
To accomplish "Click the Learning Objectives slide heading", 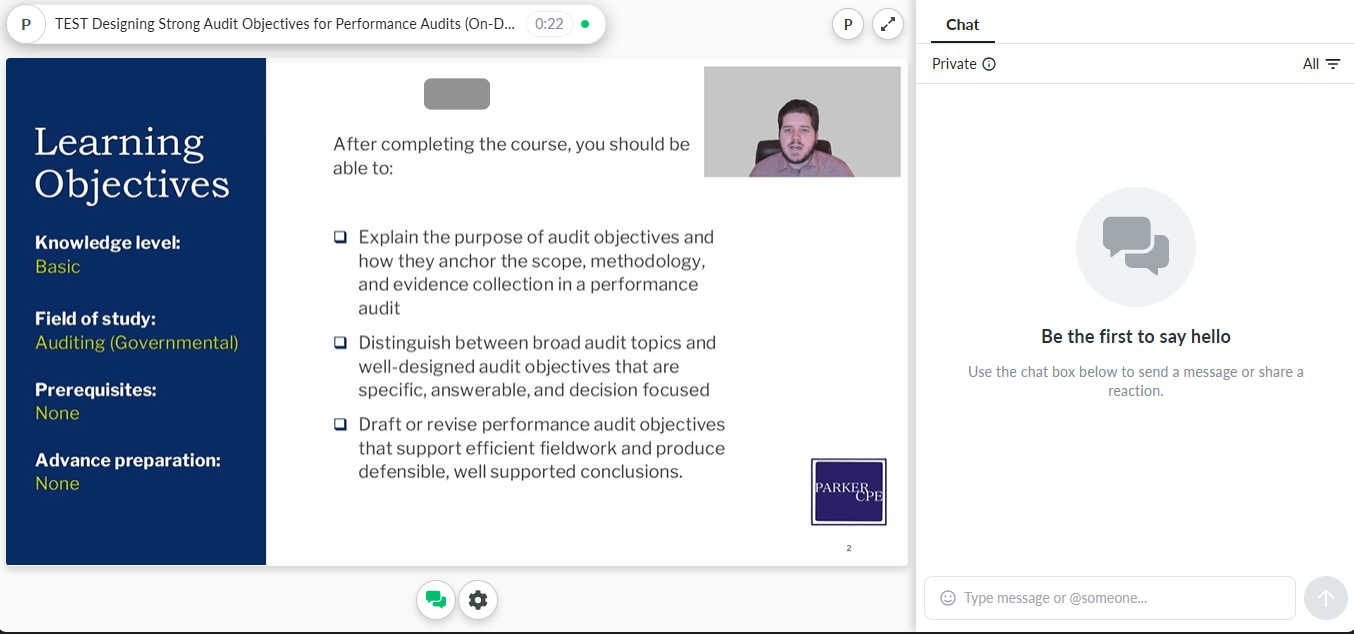I will coord(132,163).
